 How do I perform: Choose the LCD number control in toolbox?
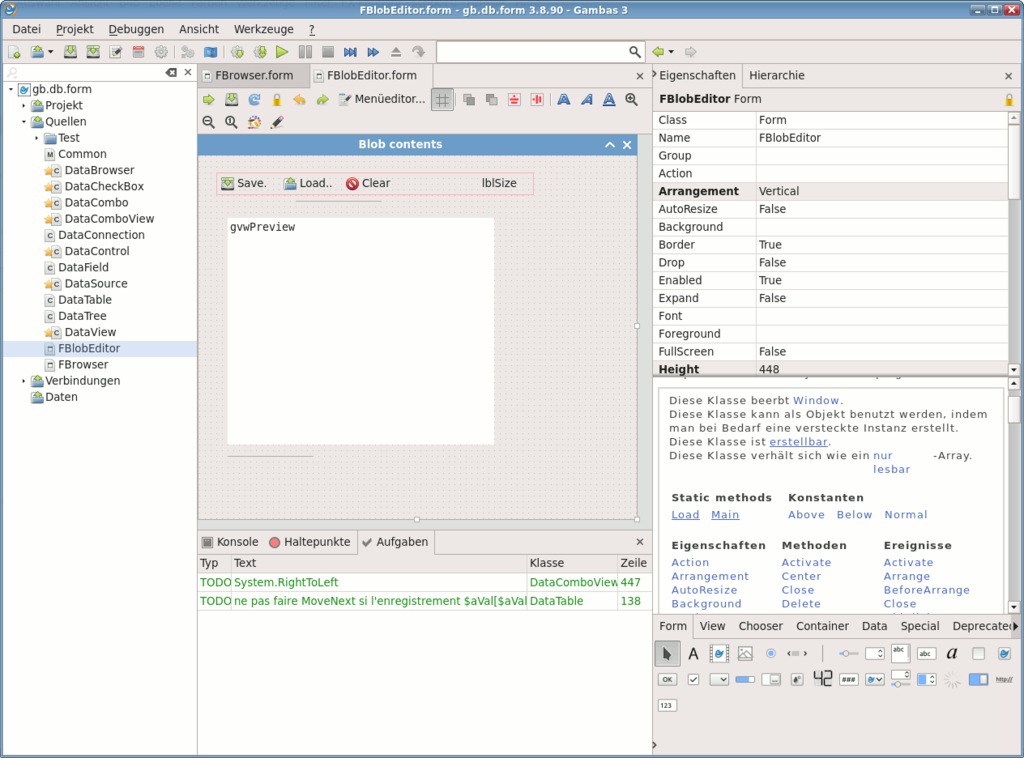pos(822,680)
